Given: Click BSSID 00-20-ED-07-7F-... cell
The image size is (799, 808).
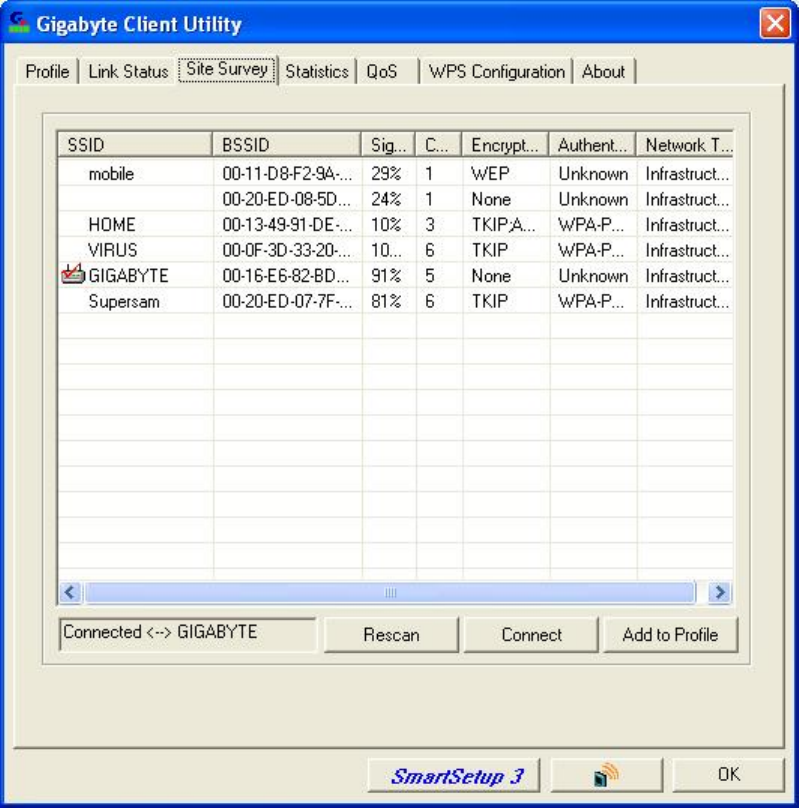Looking at the screenshot, I should click(287, 300).
